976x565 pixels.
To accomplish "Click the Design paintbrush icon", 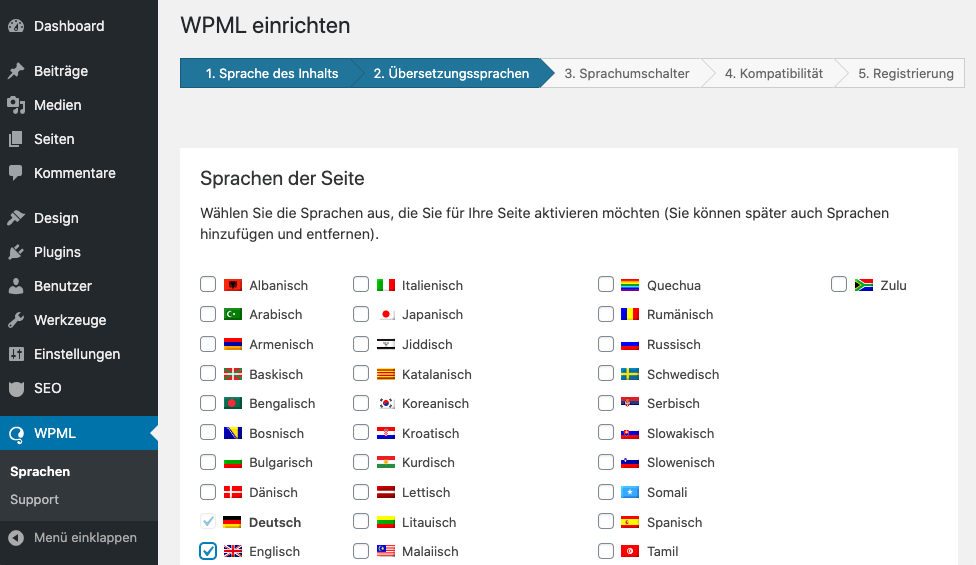I will point(16,218).
